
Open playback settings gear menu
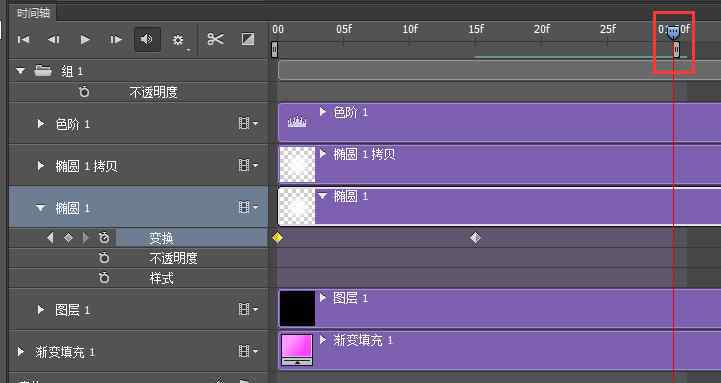[178, 40]
